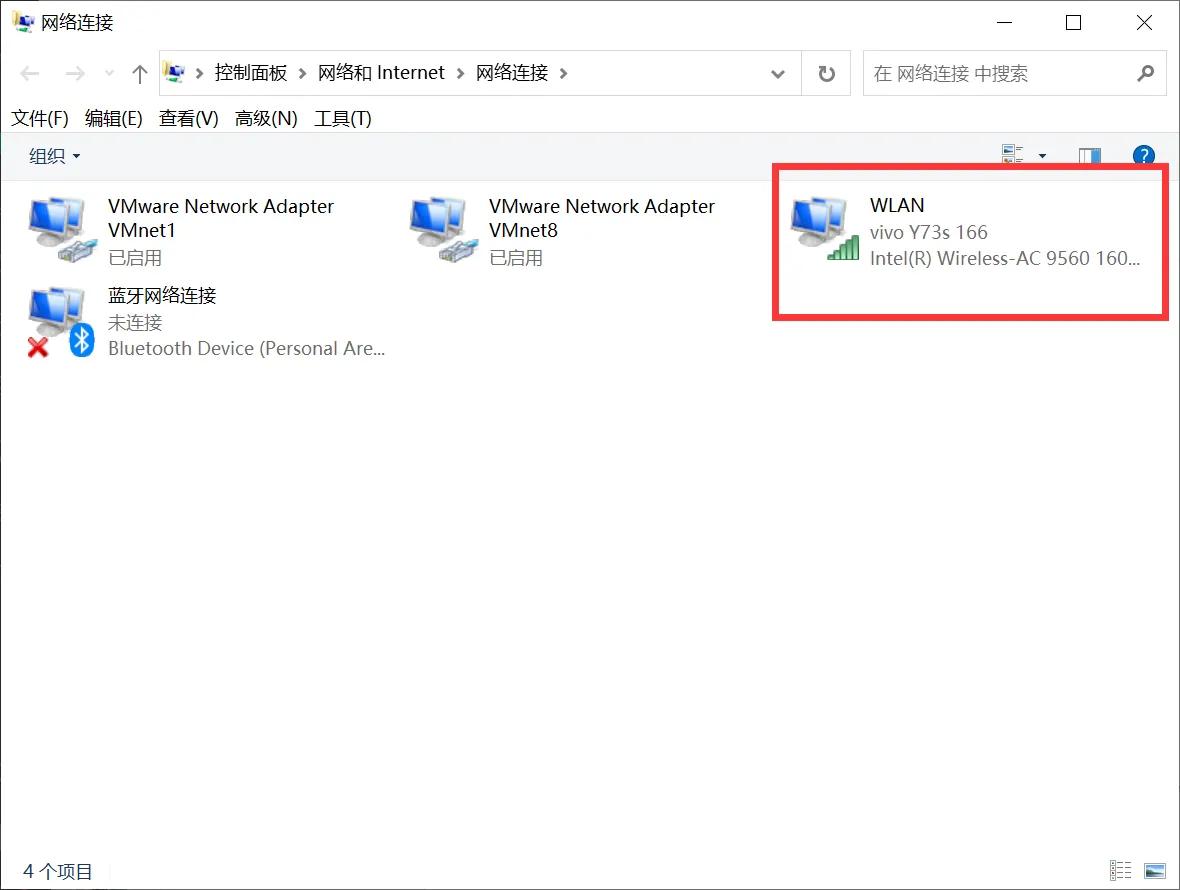Open the 工具(T) menu
Screen dimensions: 1180x890
[x=342, y=118]
